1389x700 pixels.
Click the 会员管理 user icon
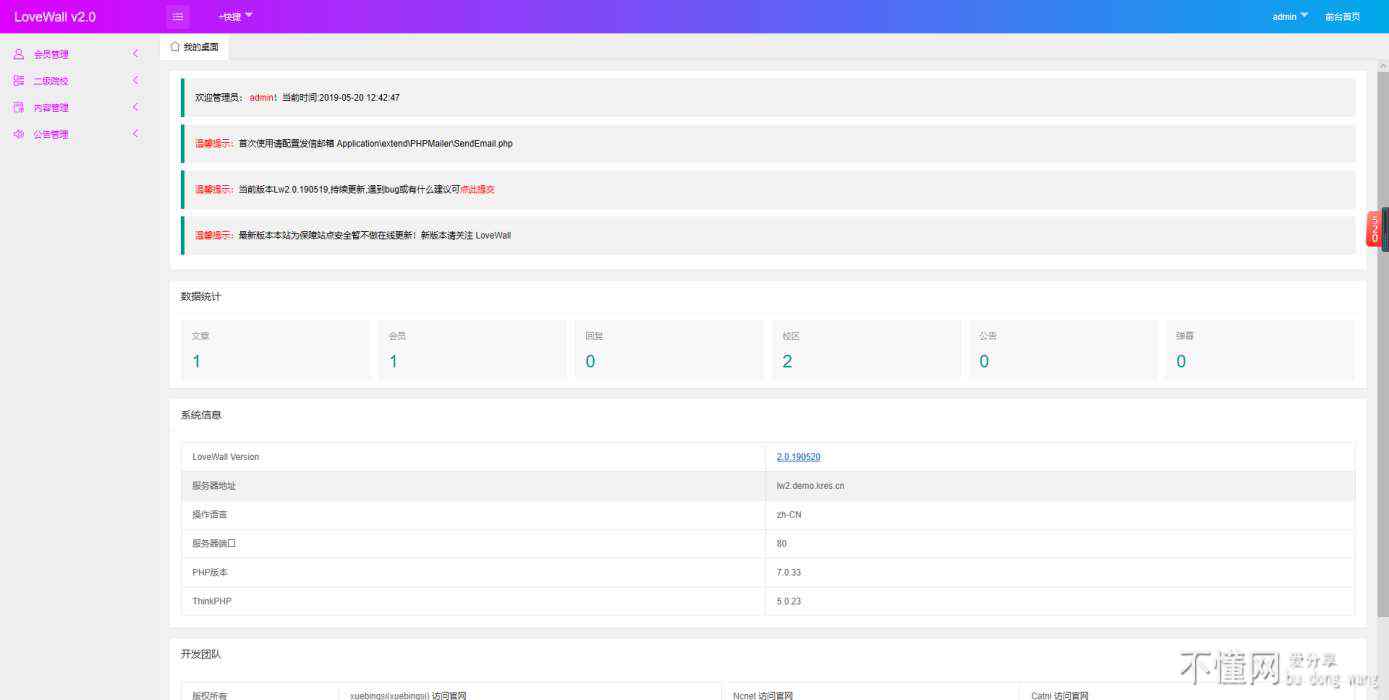coord(19,54)
